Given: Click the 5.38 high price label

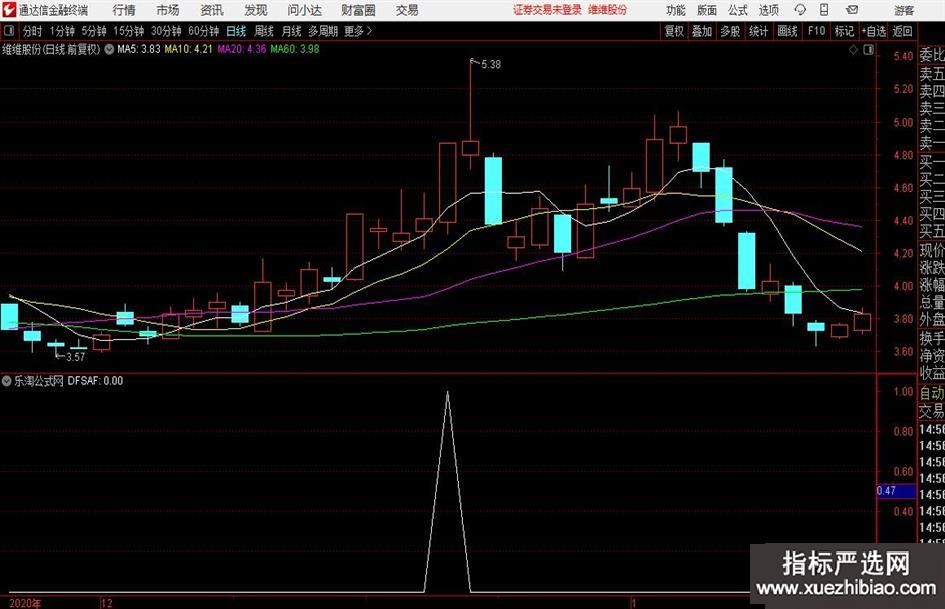Looking at the screenshot, I should pos(491,65).
